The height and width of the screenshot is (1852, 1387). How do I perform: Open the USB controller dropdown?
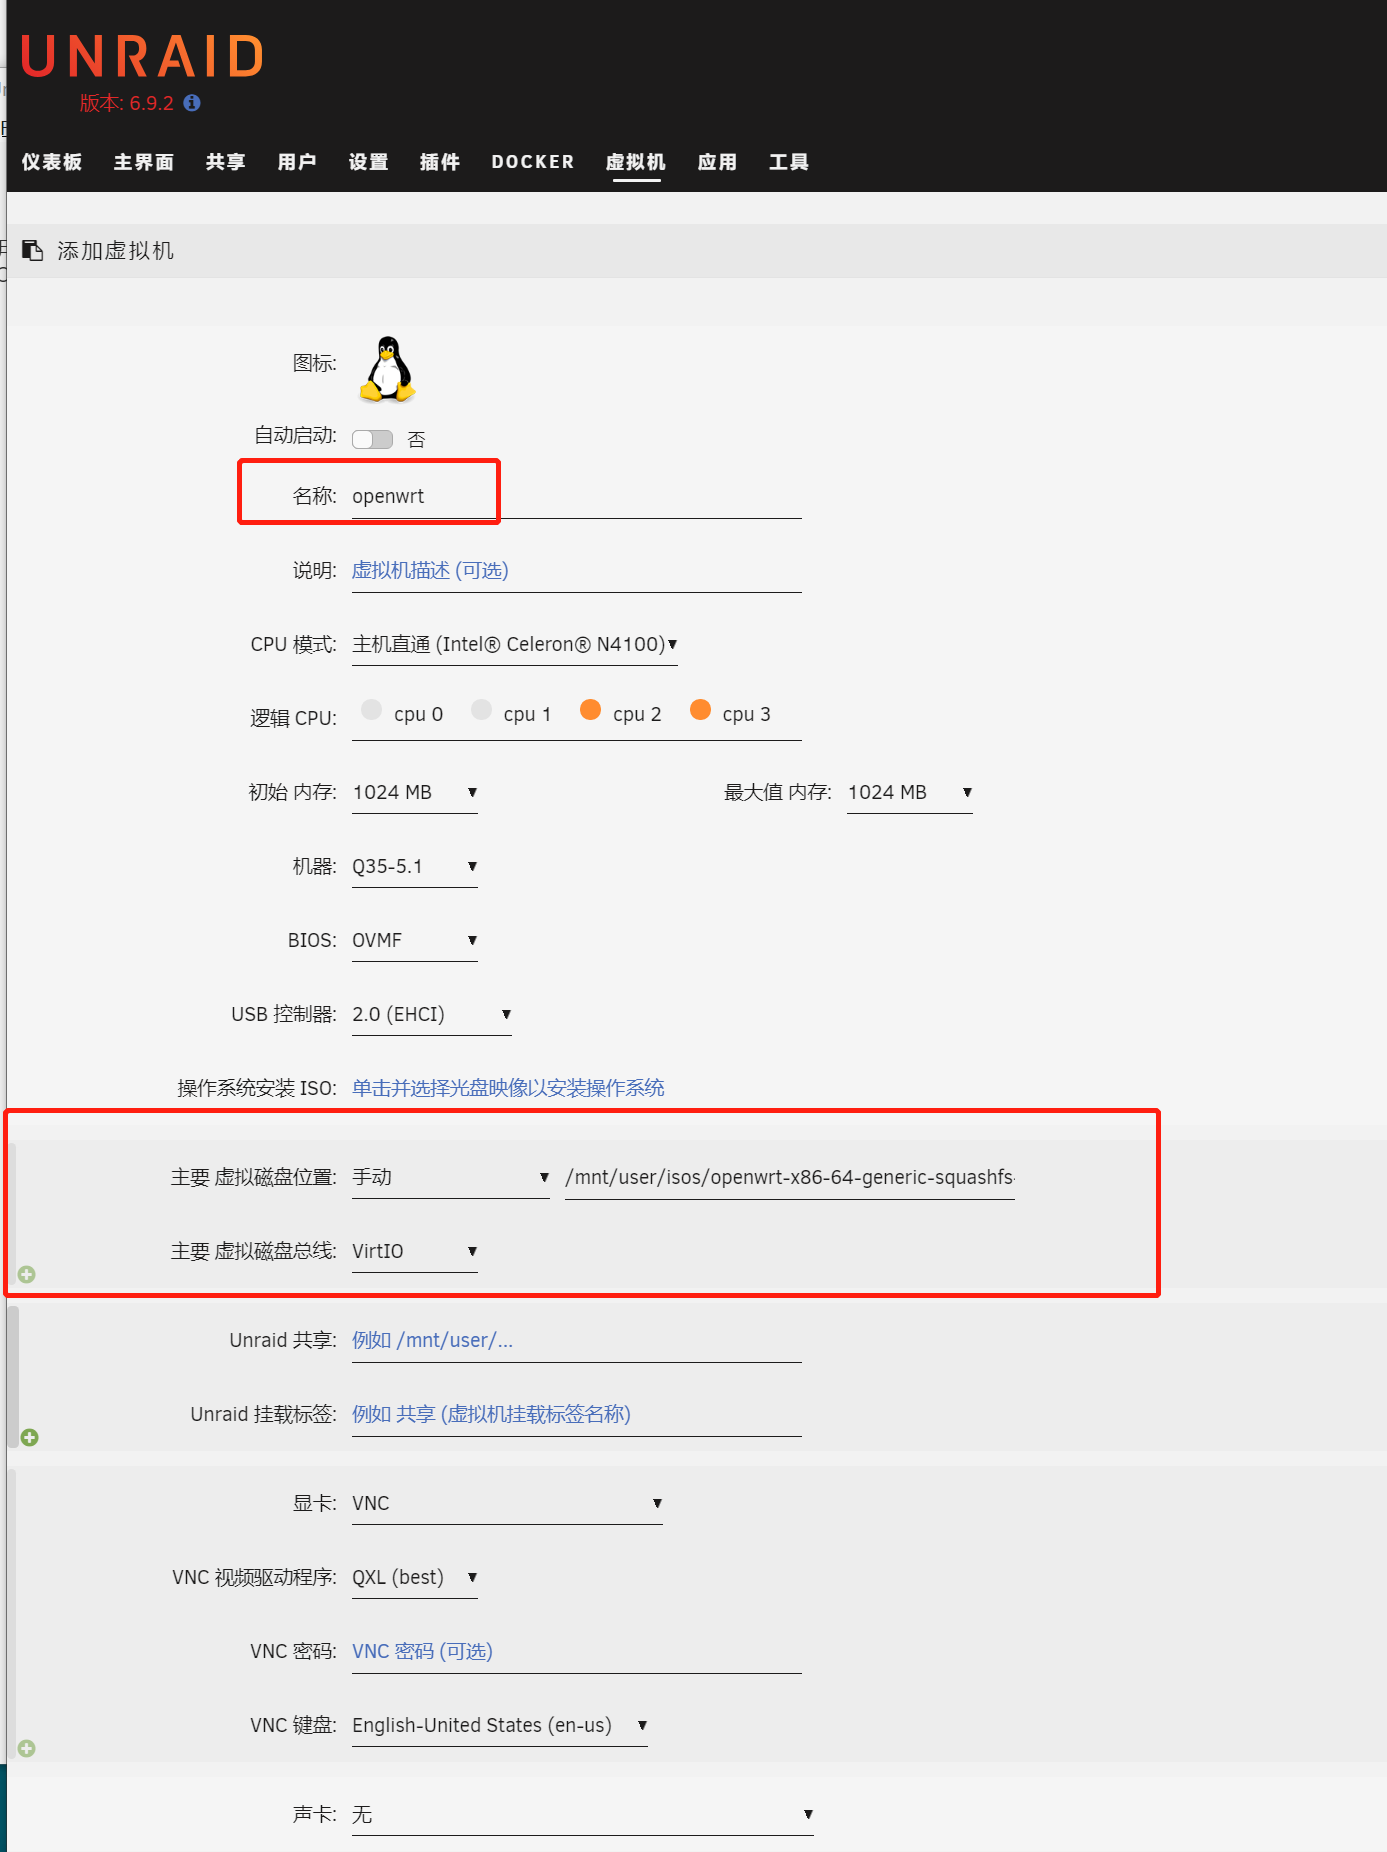[432, 1015]
